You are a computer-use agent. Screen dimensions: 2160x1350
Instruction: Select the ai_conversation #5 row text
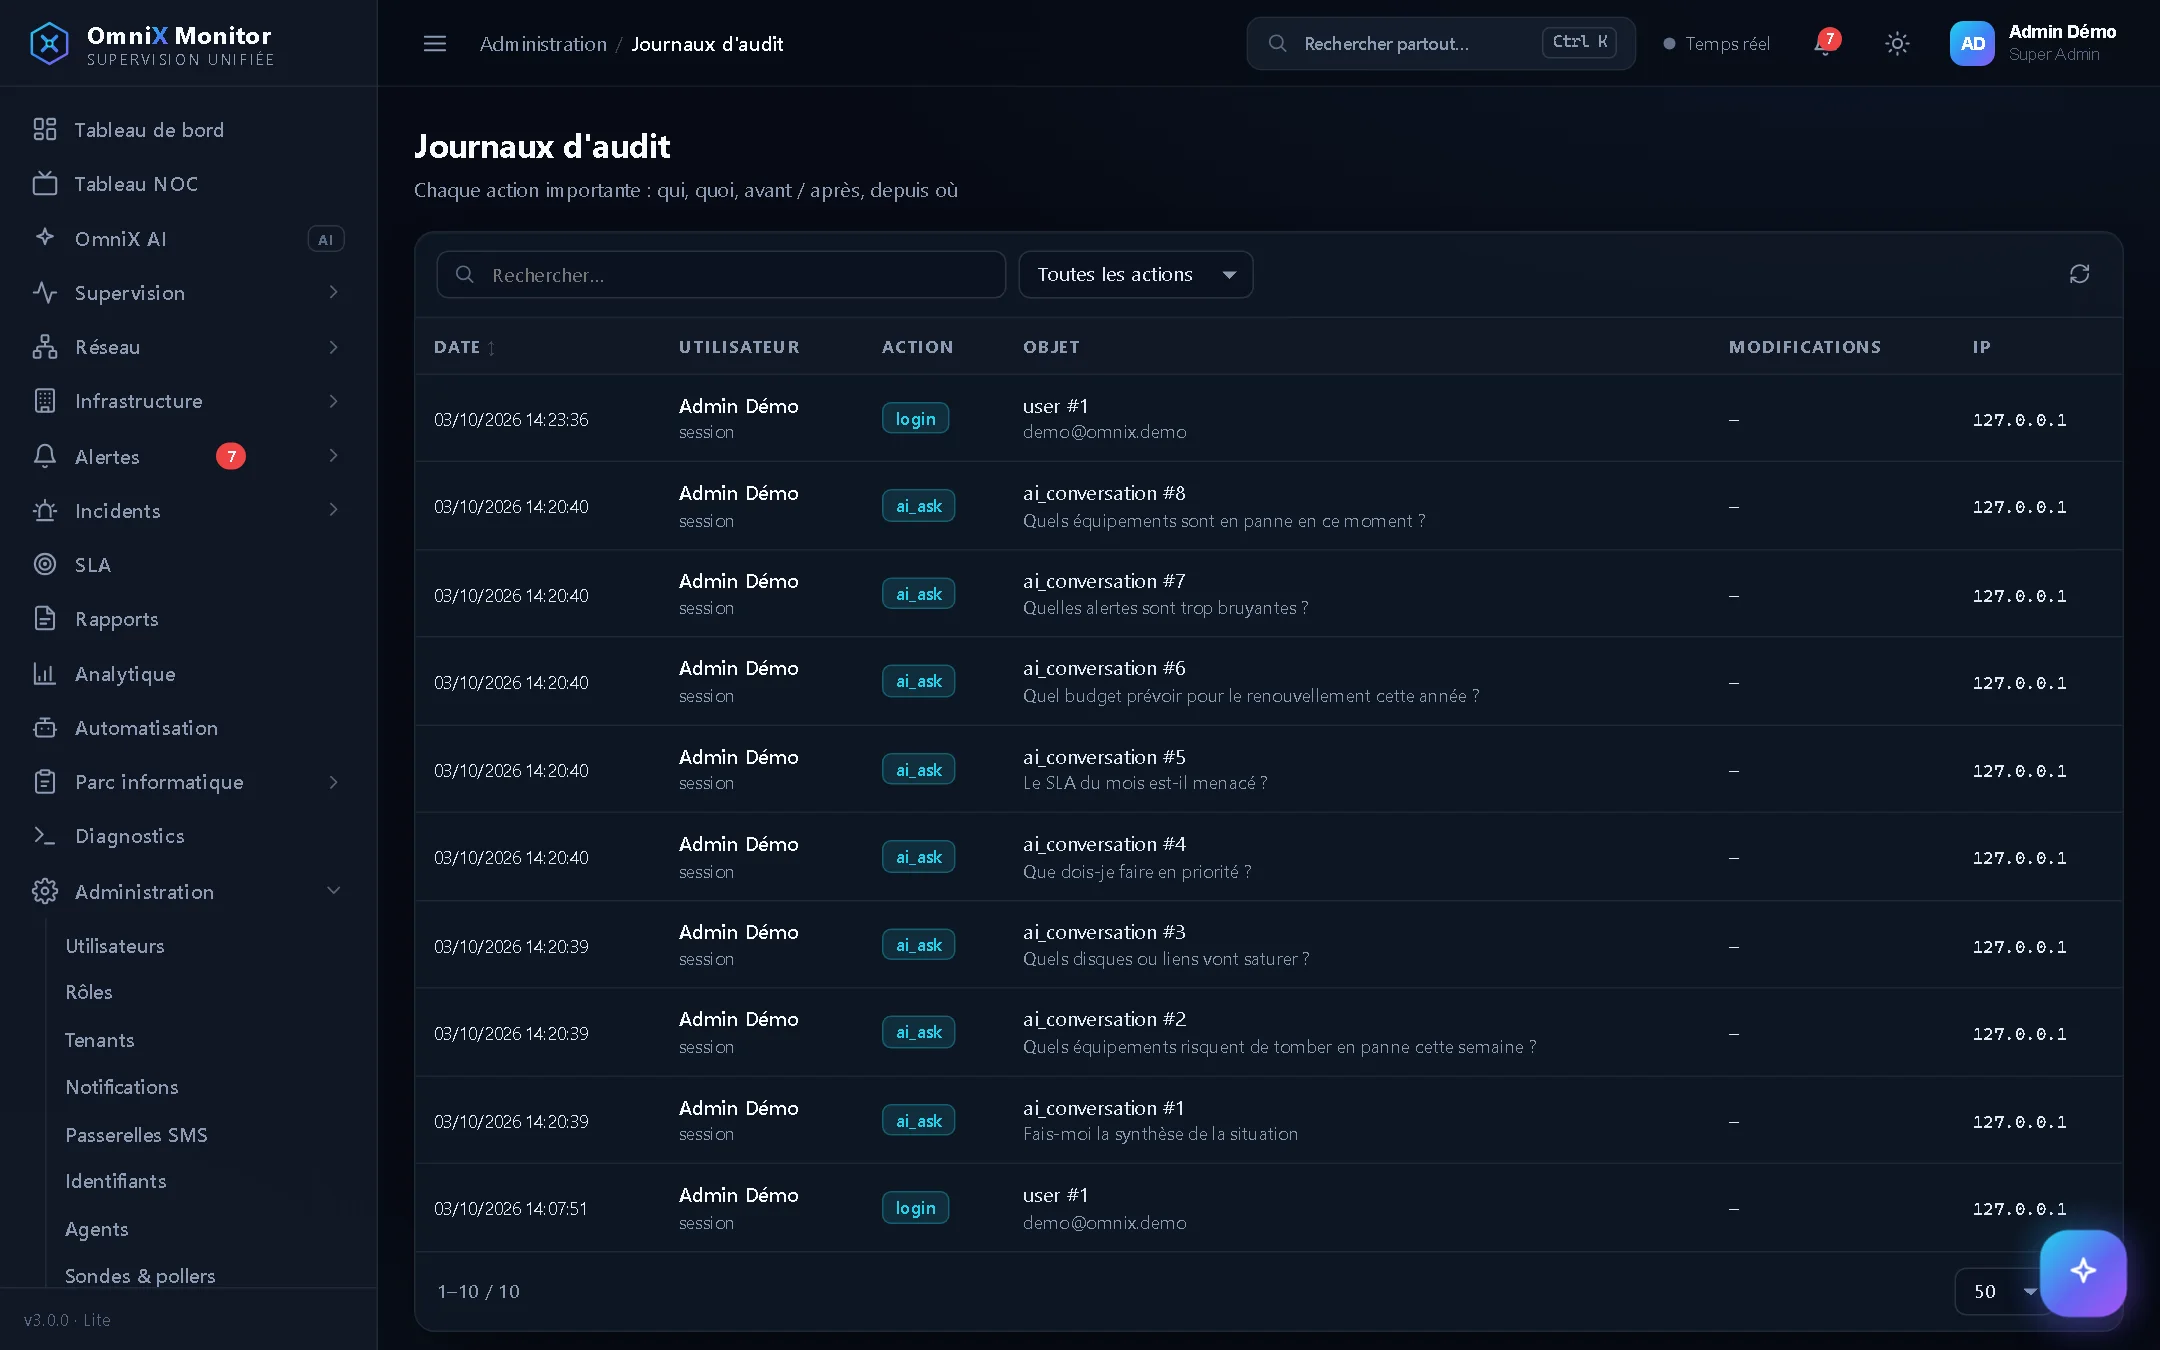[x=1104, y=757]
